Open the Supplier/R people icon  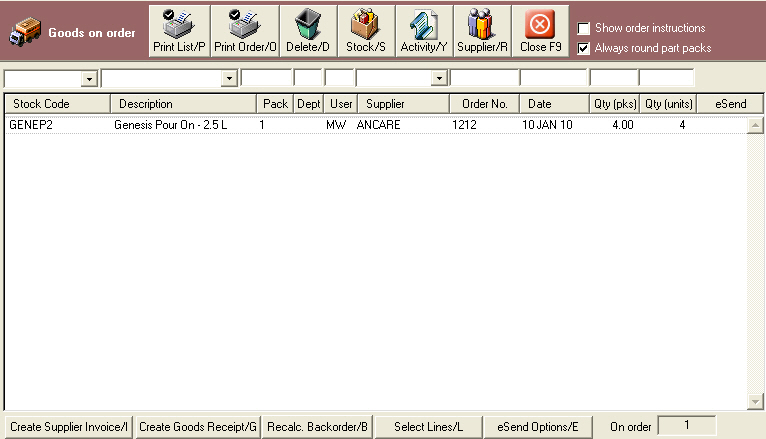(x=481, y=24)
